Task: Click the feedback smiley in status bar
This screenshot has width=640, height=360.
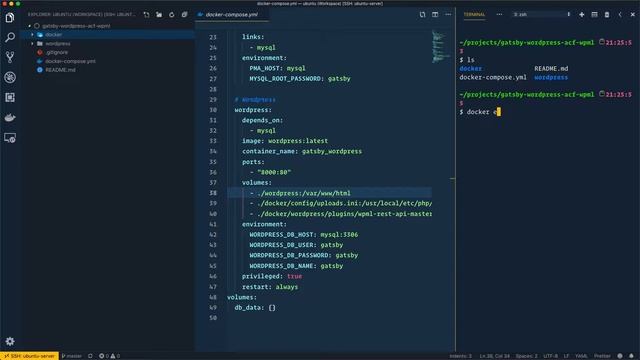Action: pos(620,356)
